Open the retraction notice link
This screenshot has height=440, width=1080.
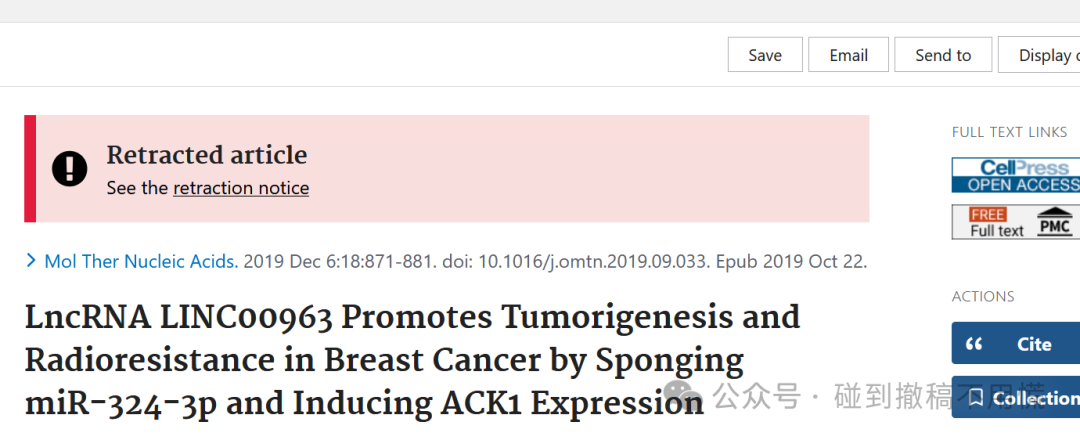241,188
